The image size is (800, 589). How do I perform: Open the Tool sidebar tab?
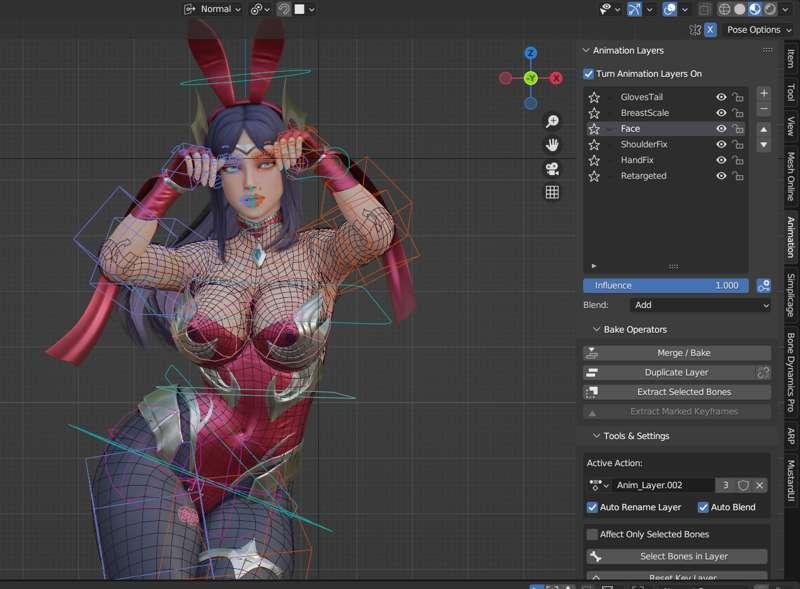[791, 92]
